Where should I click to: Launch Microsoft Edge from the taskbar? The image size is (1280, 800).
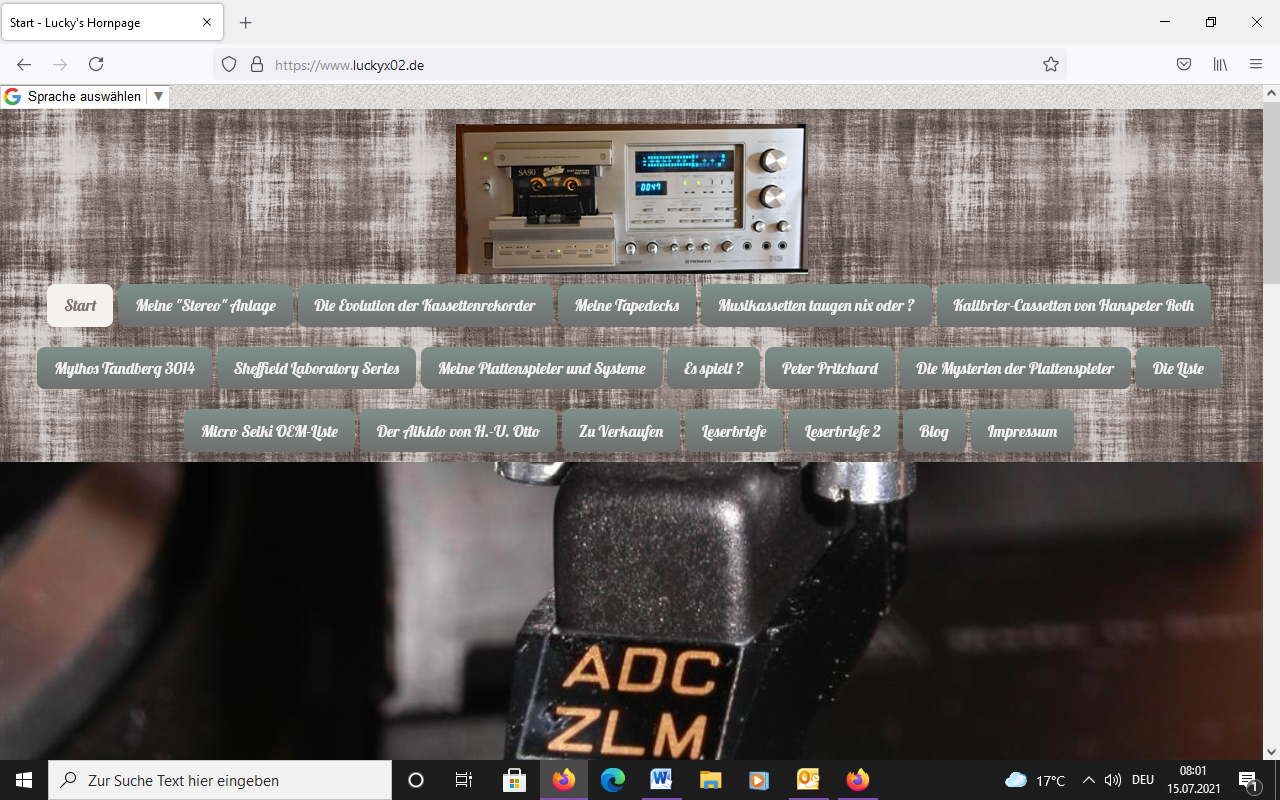[613, 780]
